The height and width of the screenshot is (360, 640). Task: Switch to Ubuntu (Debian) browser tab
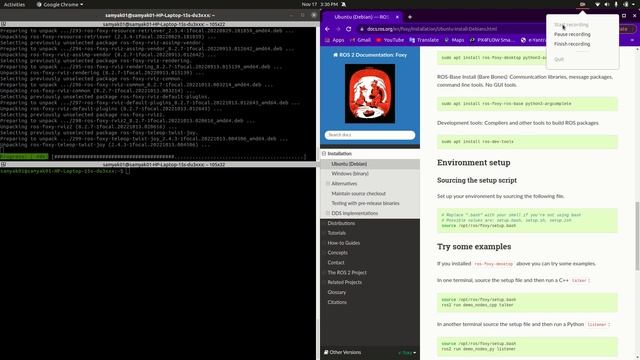pyautogui.click(x=362, y=17)
